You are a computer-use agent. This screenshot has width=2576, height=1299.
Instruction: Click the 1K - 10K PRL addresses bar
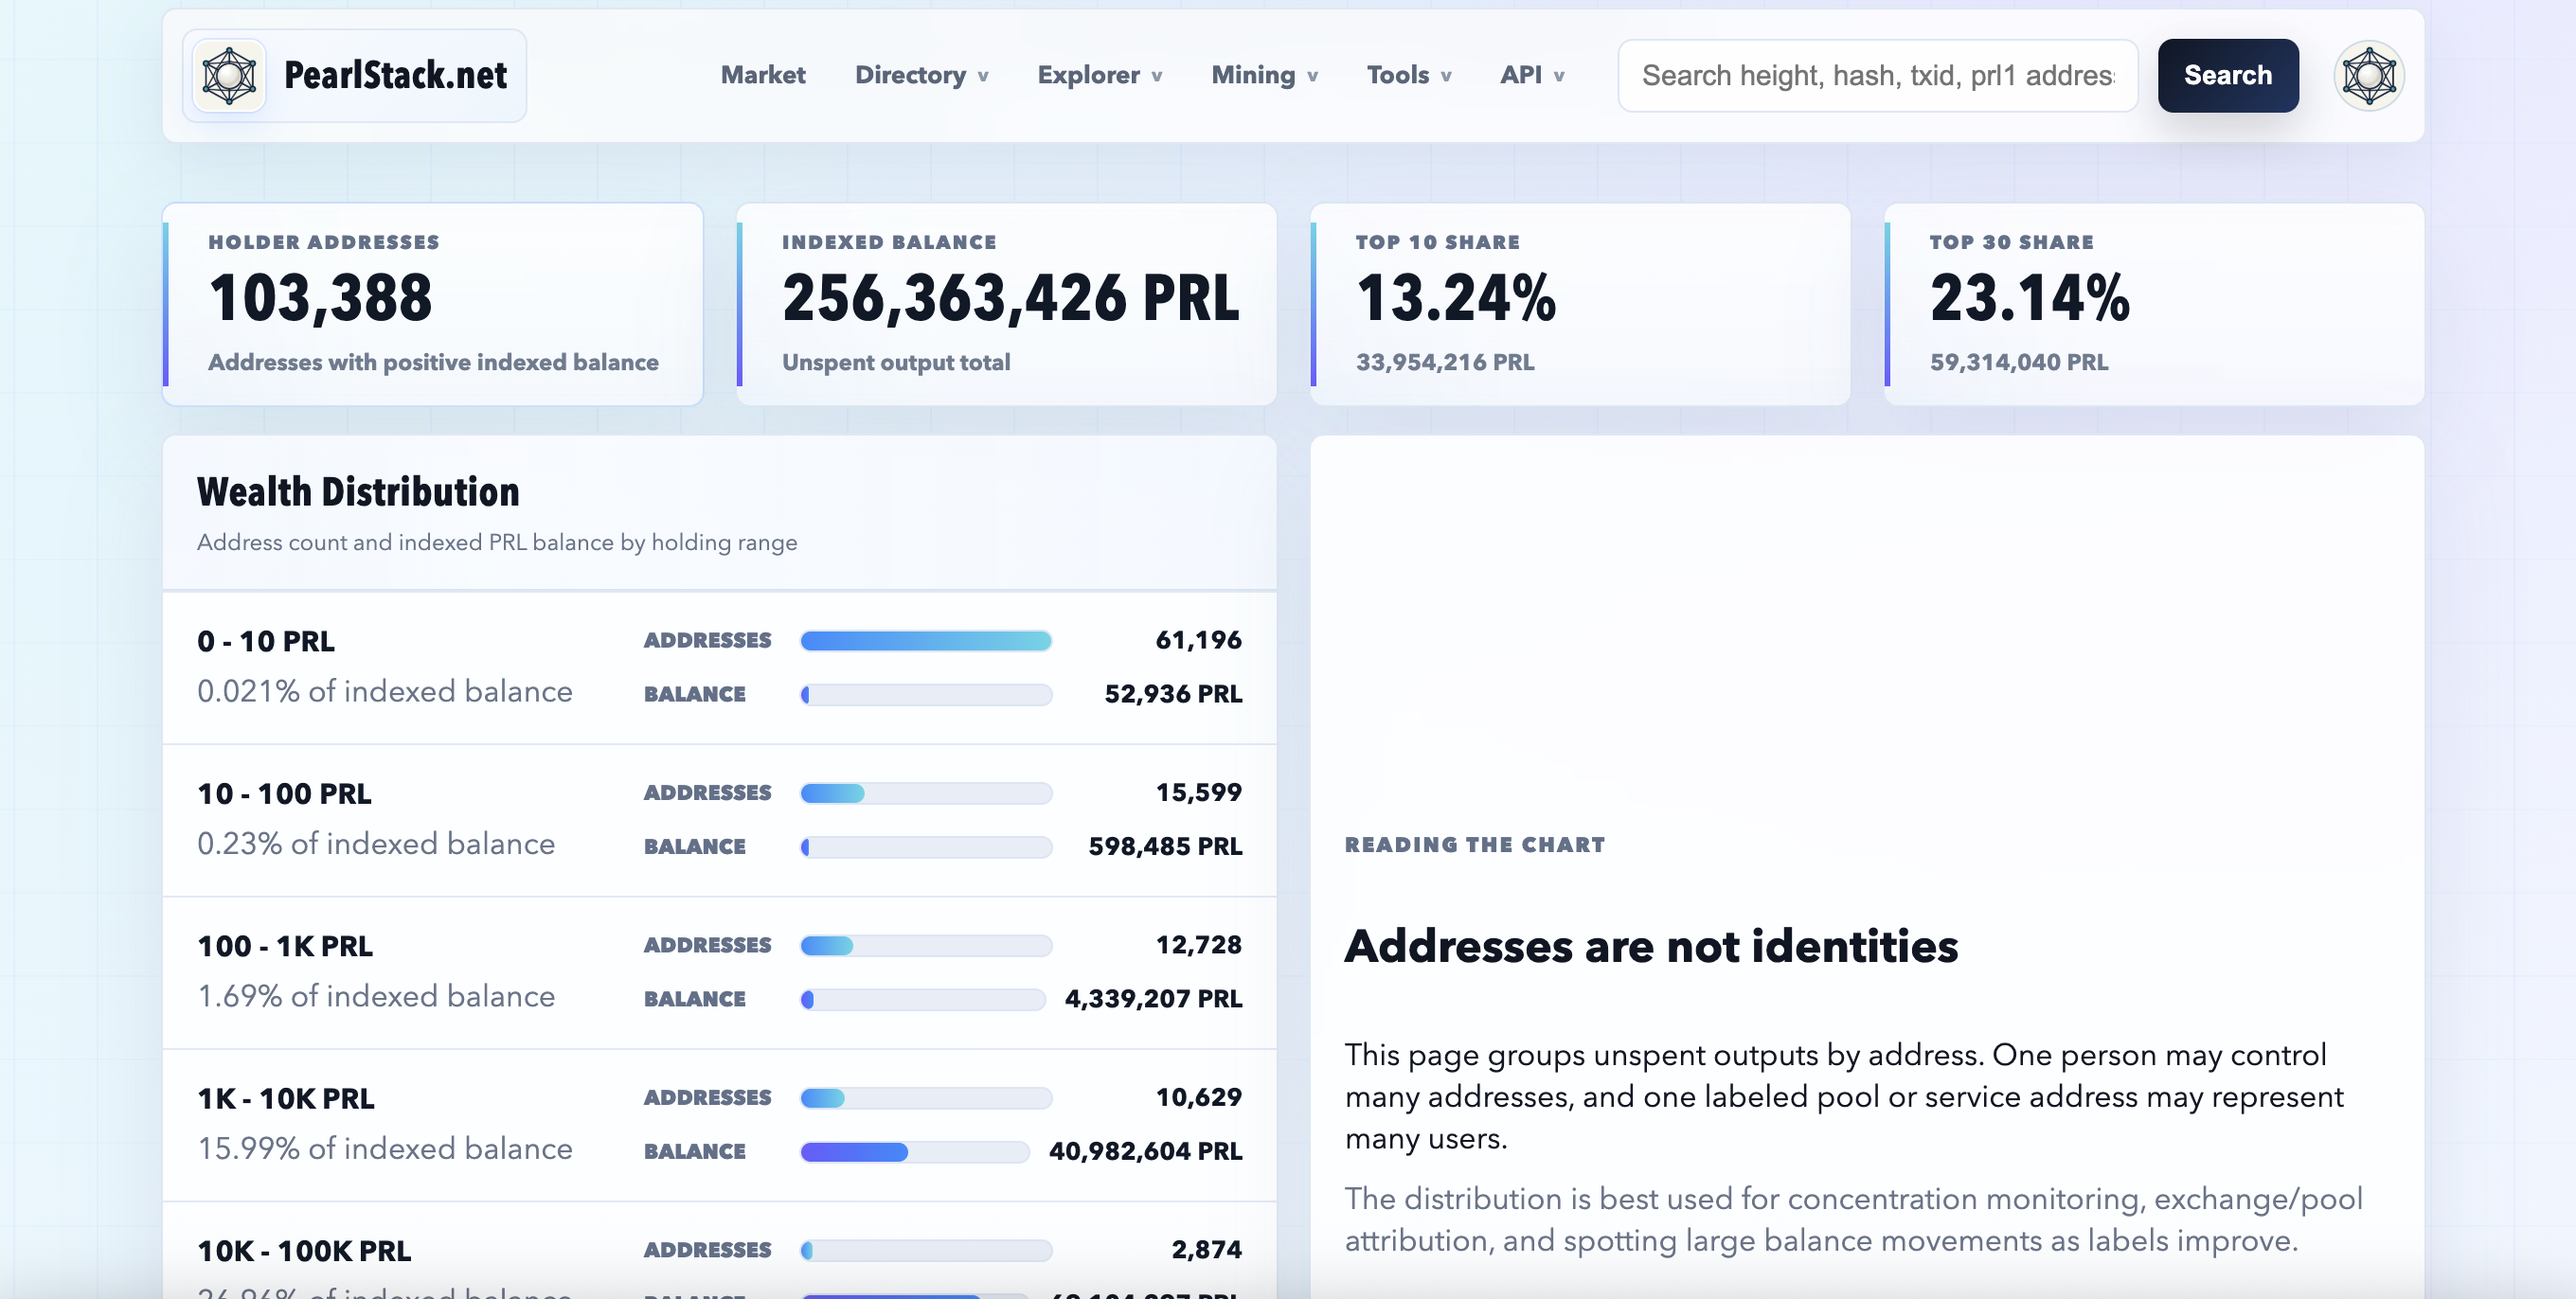(x=926, y=1098)
